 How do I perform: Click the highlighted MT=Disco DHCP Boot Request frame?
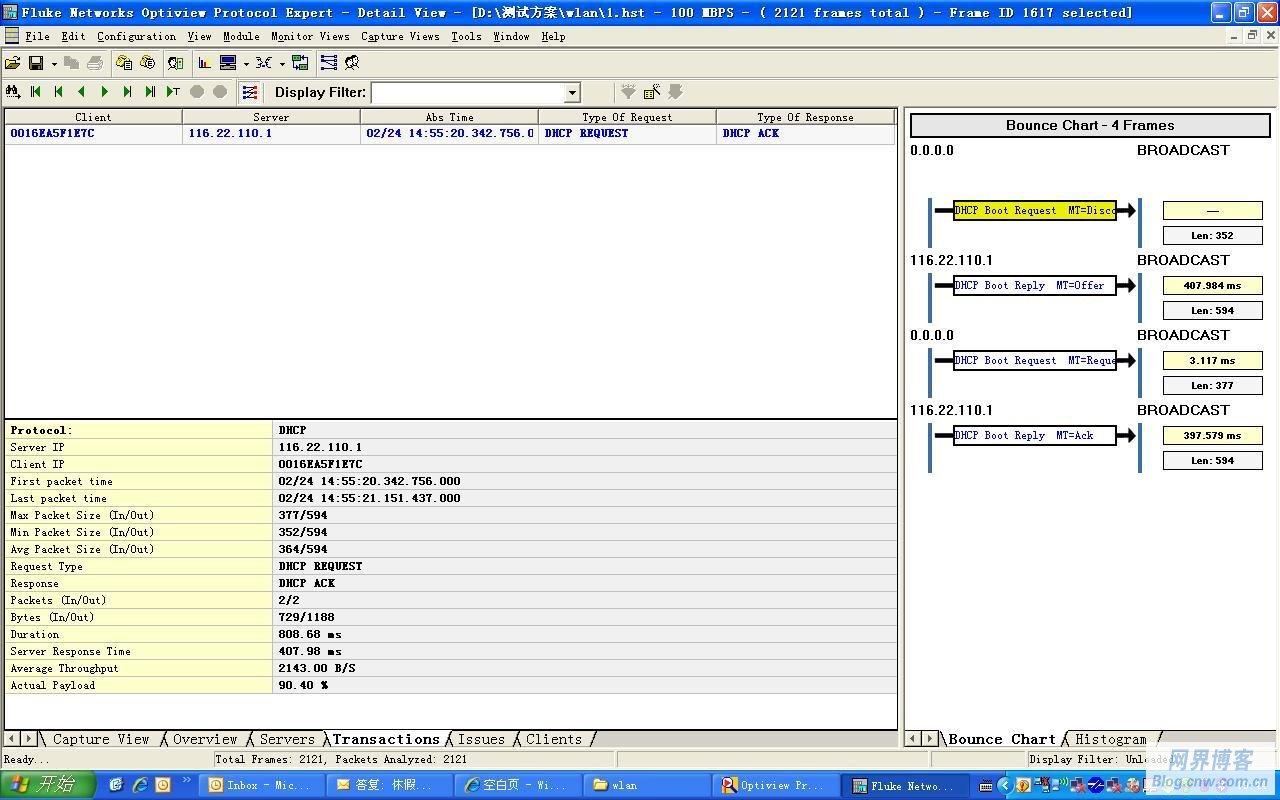(x=1034, y=210)
